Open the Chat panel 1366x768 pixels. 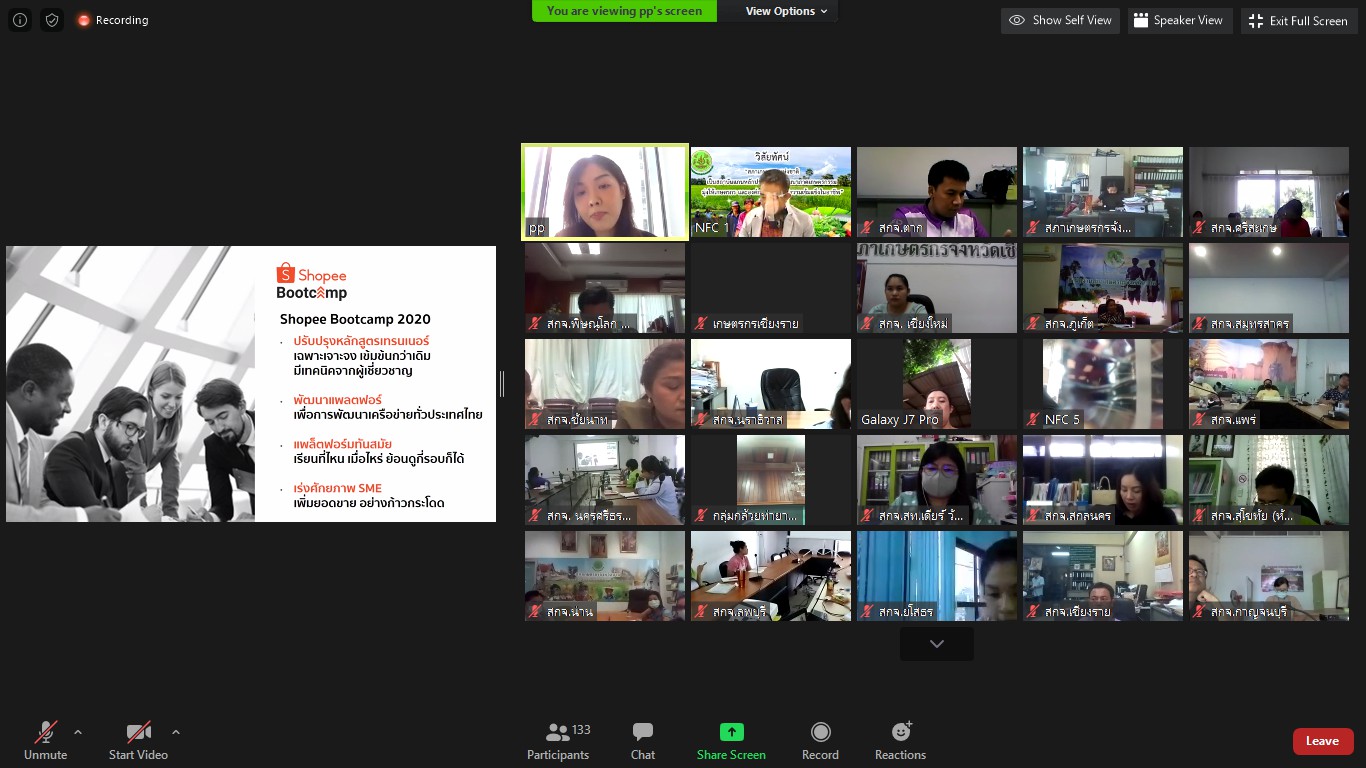[x=643, y=742]
